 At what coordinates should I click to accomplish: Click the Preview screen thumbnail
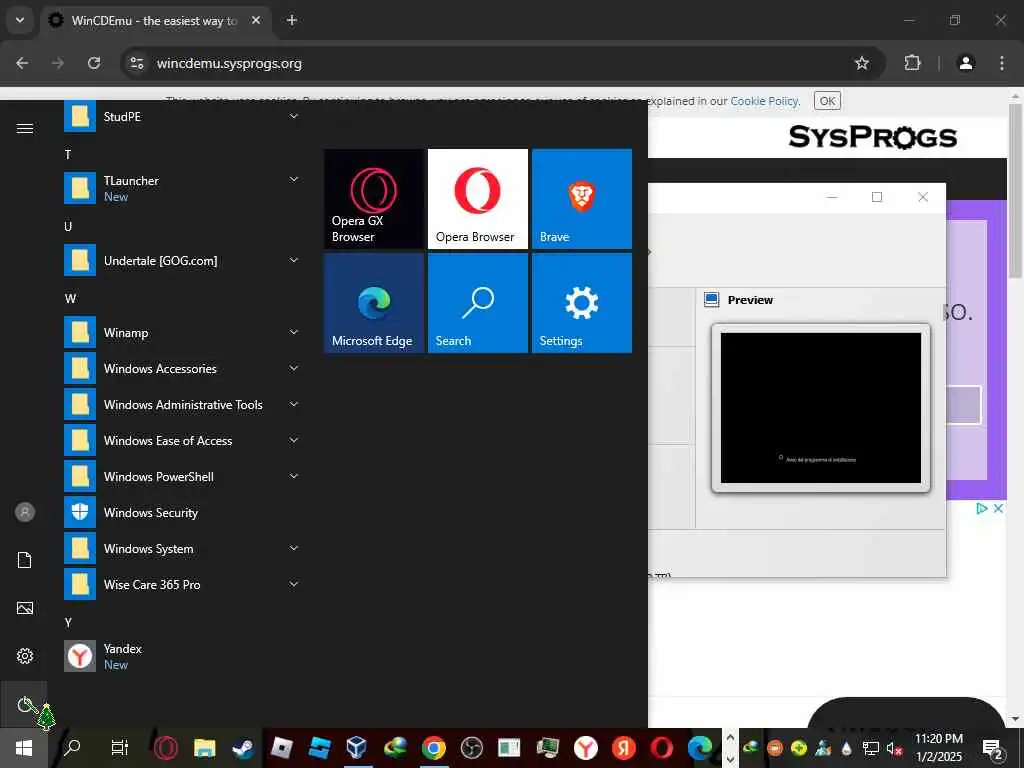tap(820, 408)
